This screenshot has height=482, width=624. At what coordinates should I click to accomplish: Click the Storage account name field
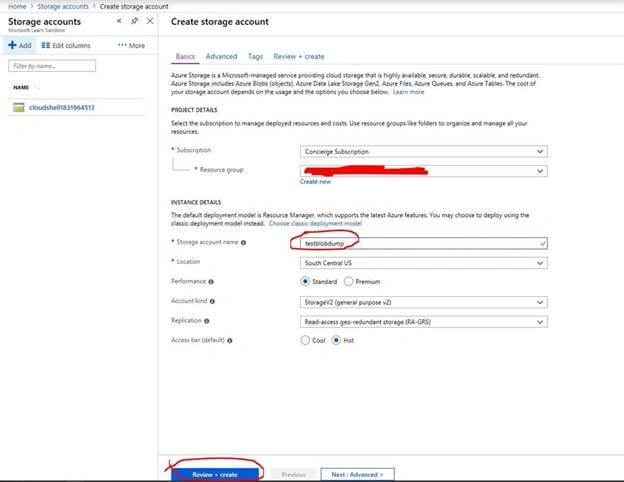[423, 243]
